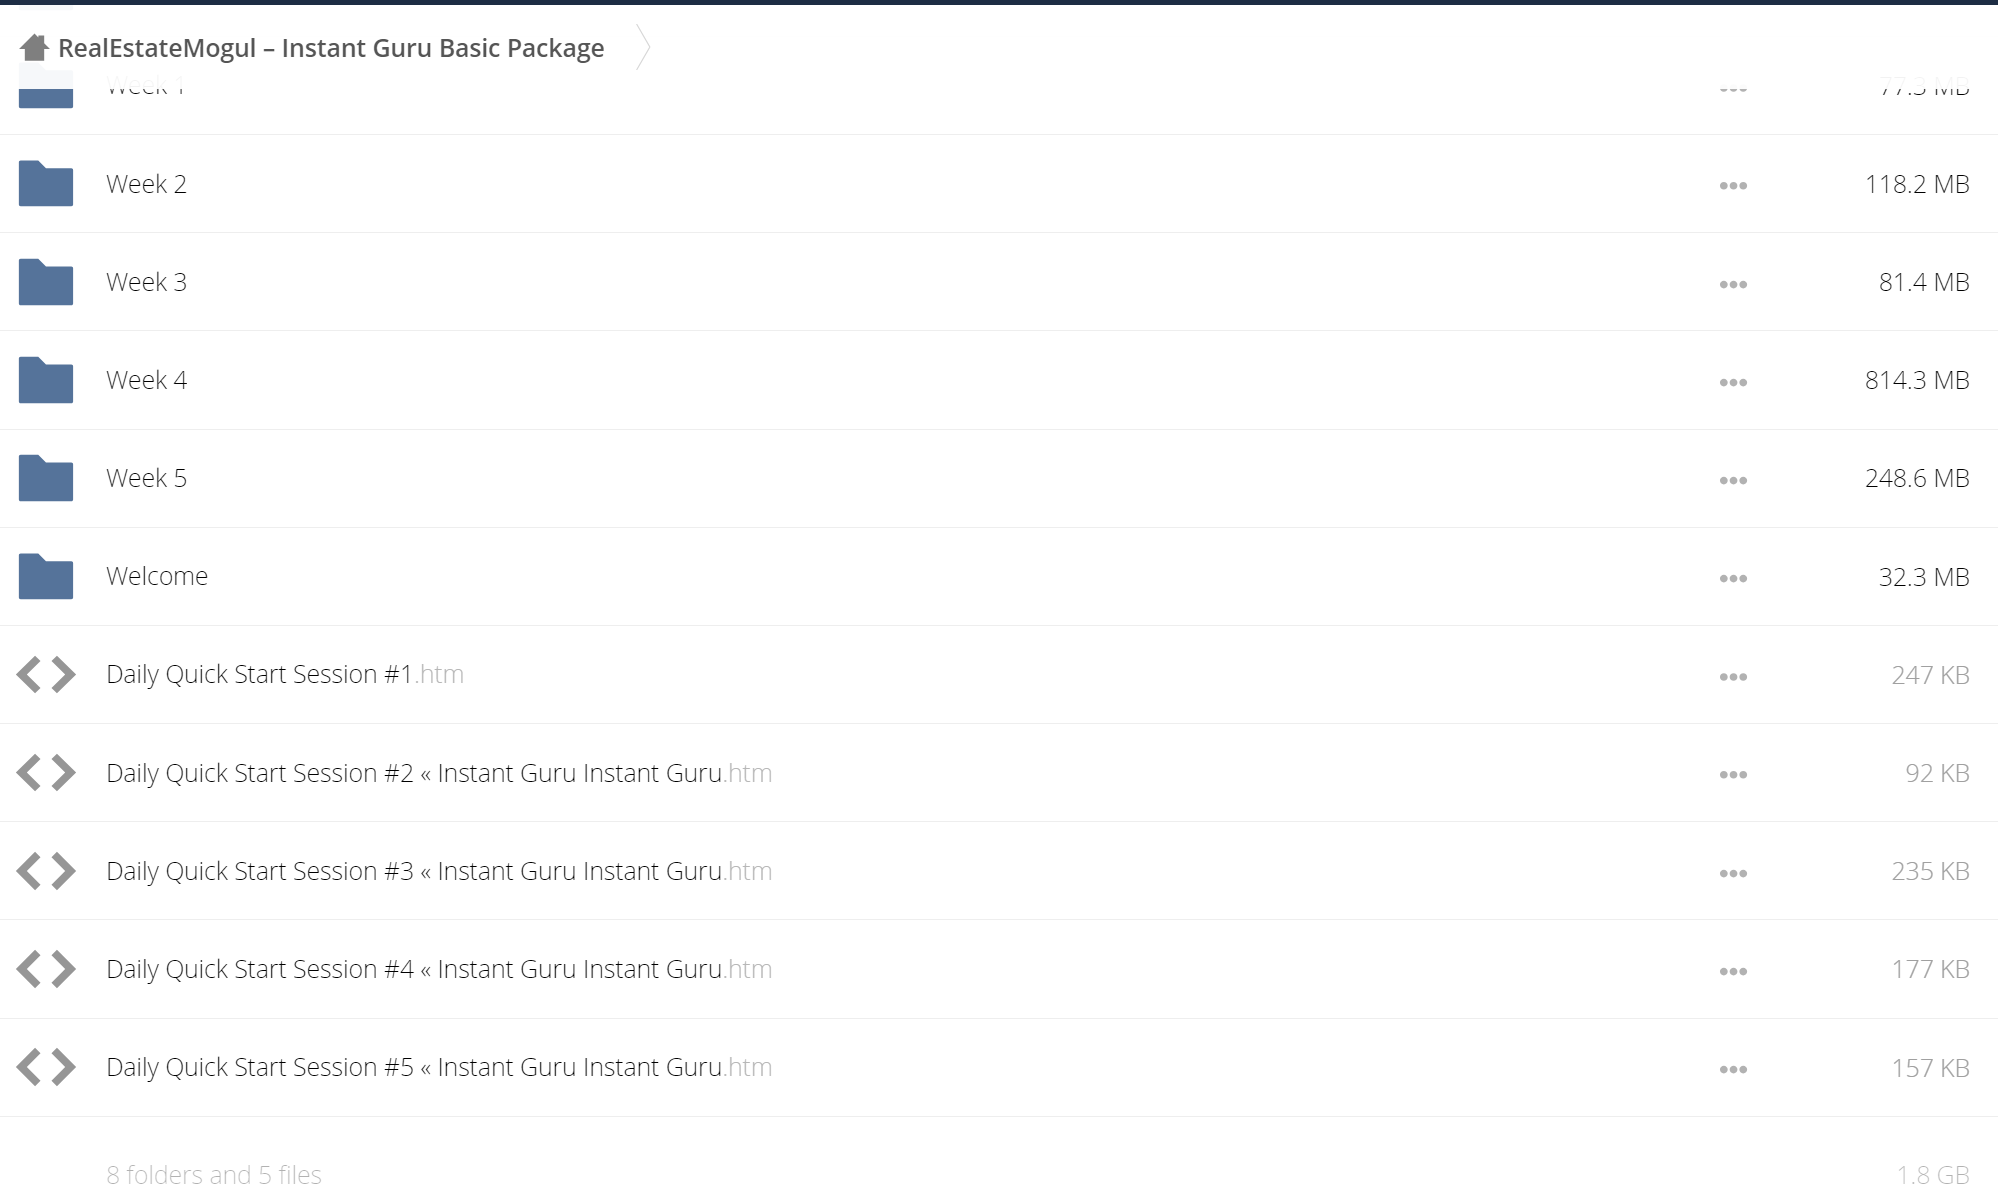Open more options for Session #1 file
Screen dimensions: 1998x1194
click(x=1733, y=677)
